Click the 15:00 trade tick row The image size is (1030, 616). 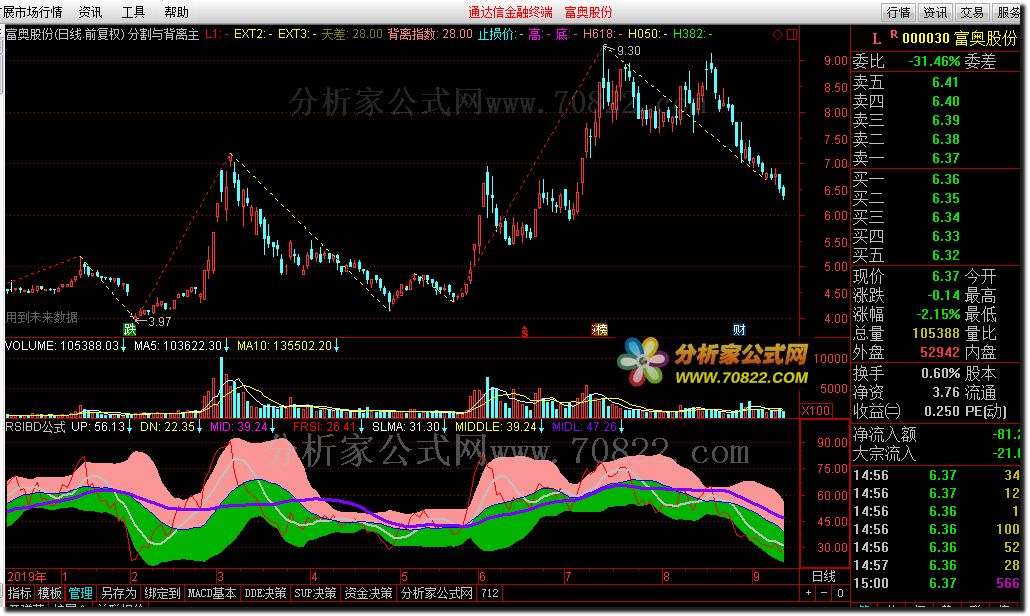tap(937, 583)
